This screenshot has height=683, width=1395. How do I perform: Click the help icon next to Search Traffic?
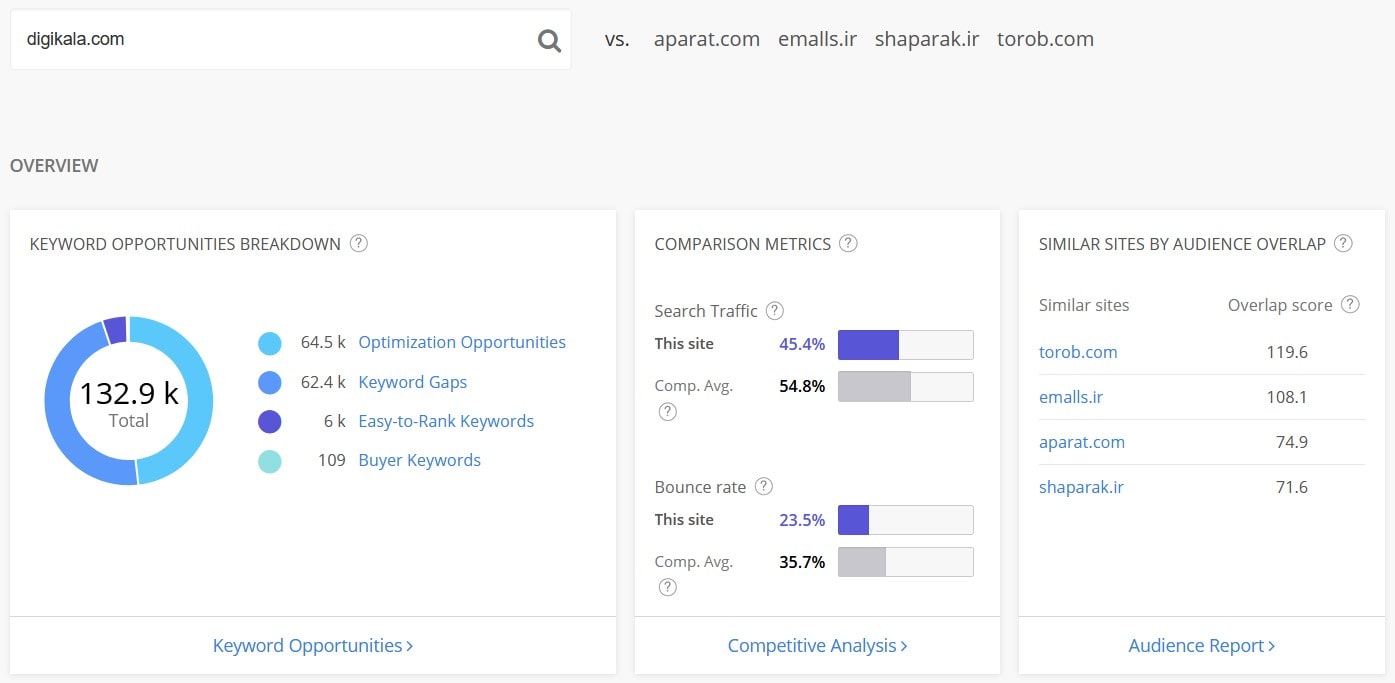point(774,310)
